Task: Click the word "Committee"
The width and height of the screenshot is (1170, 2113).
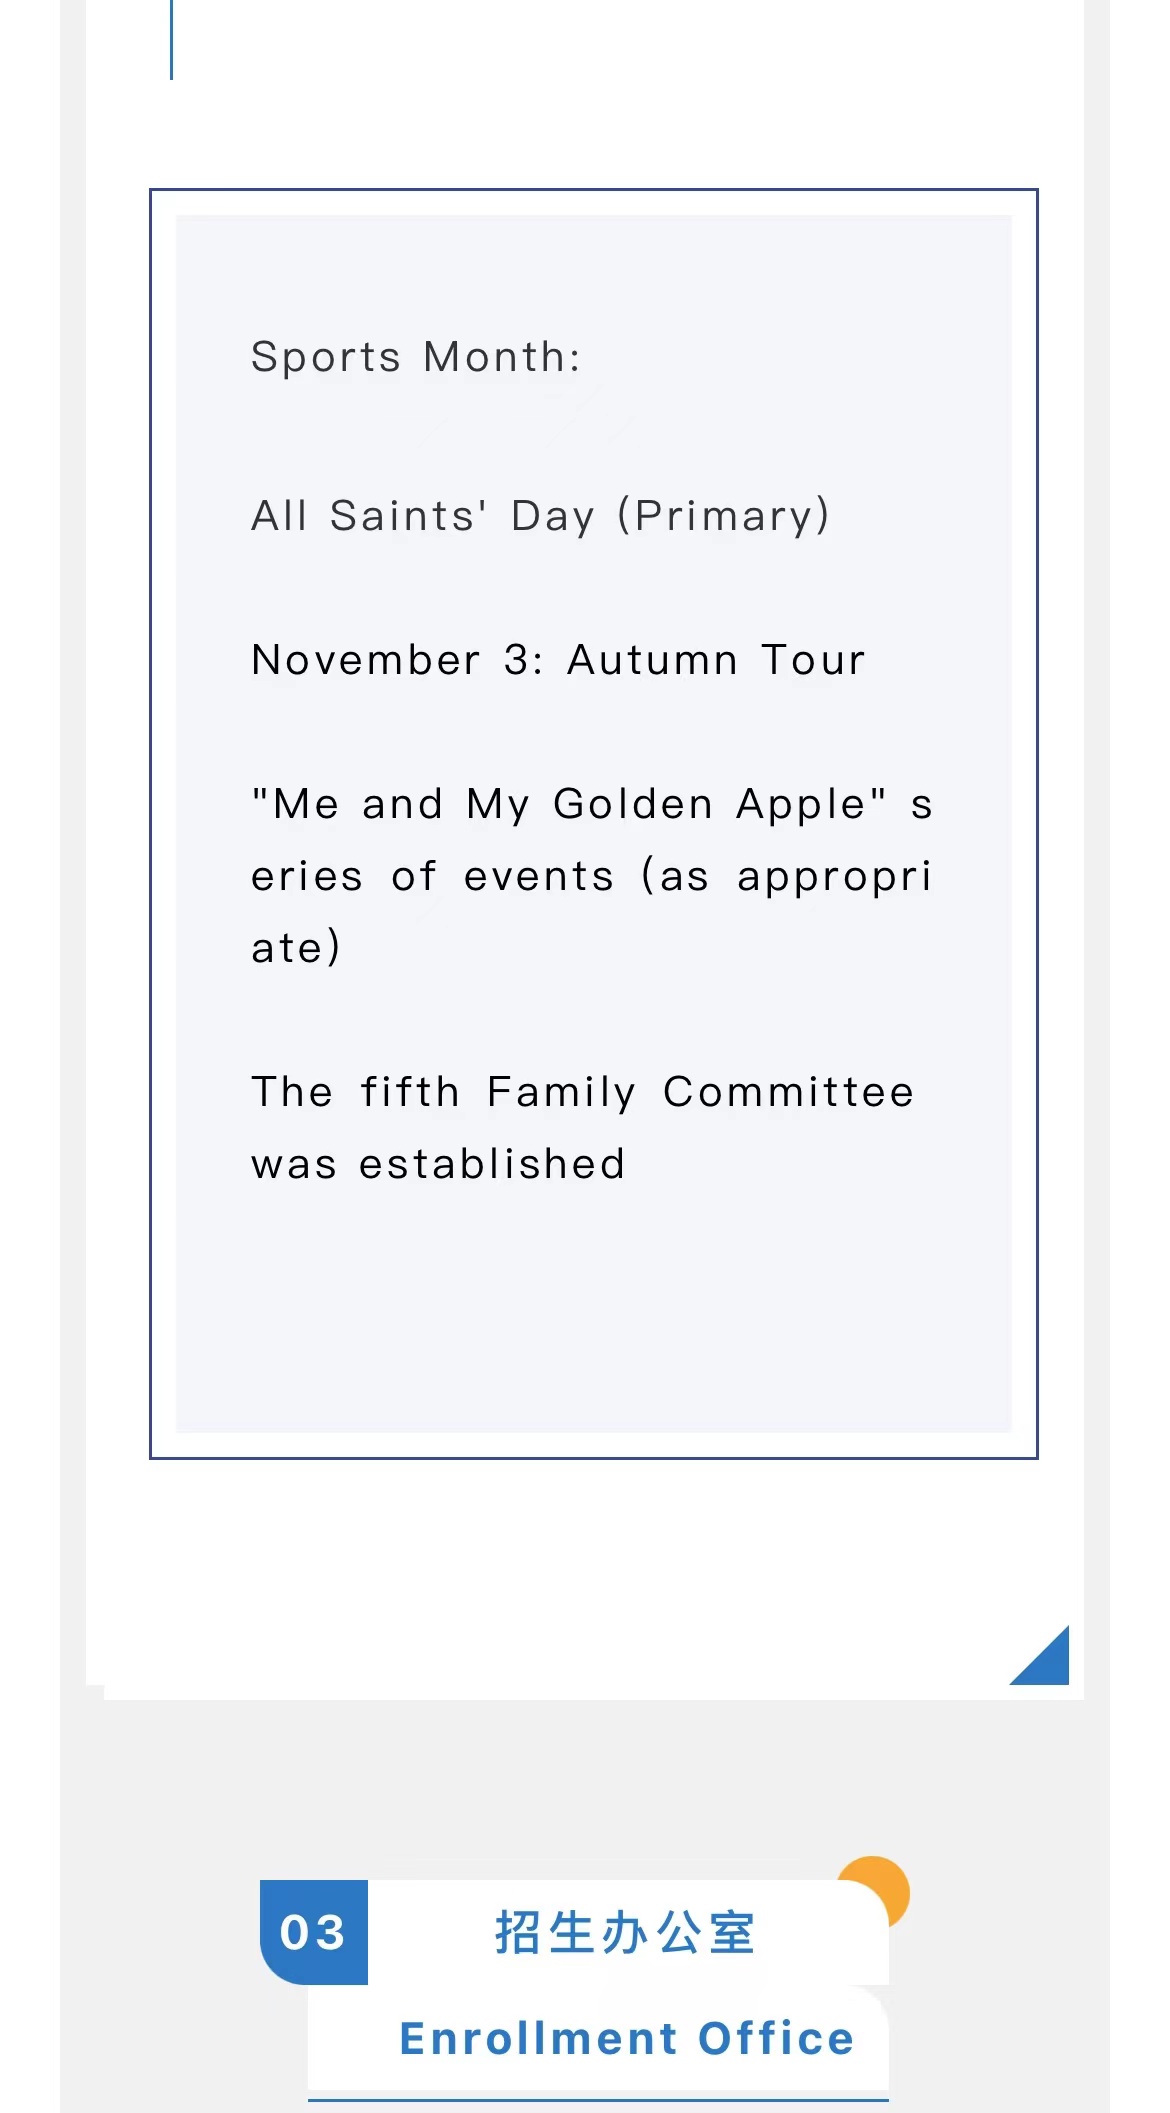Action: pos(789,1092)
